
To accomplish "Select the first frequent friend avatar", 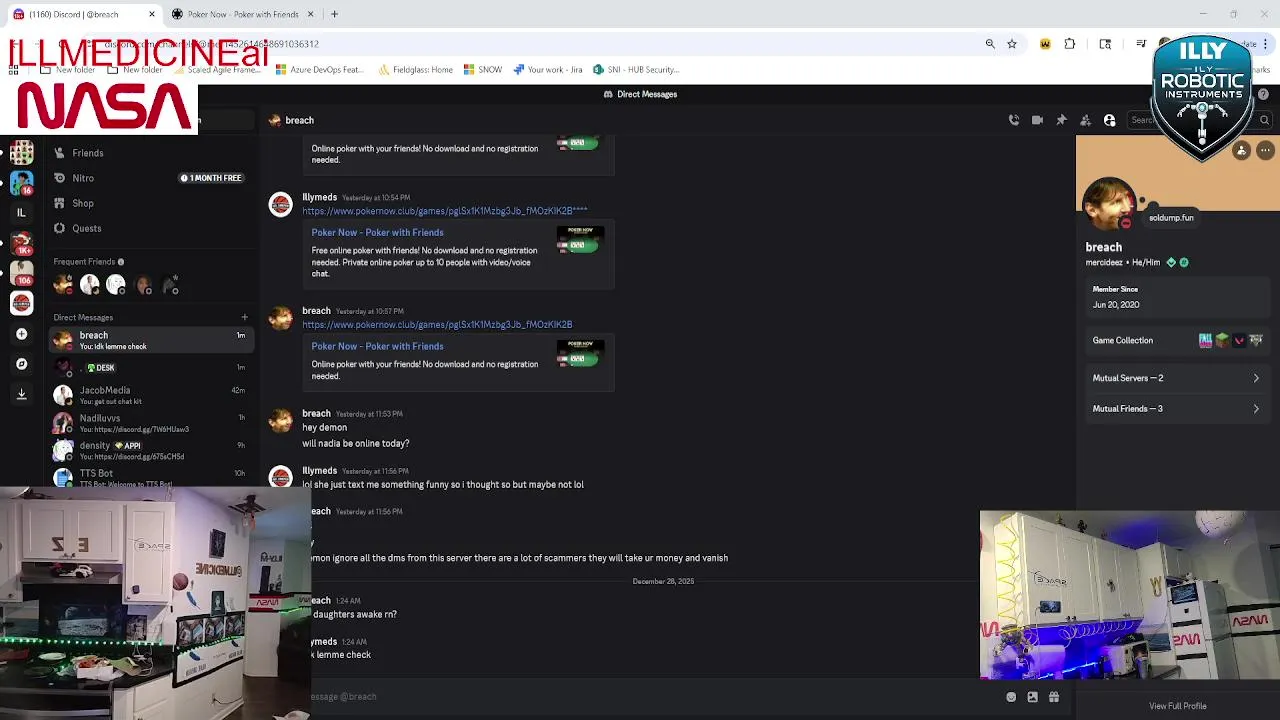I will (x=64, y=286).
